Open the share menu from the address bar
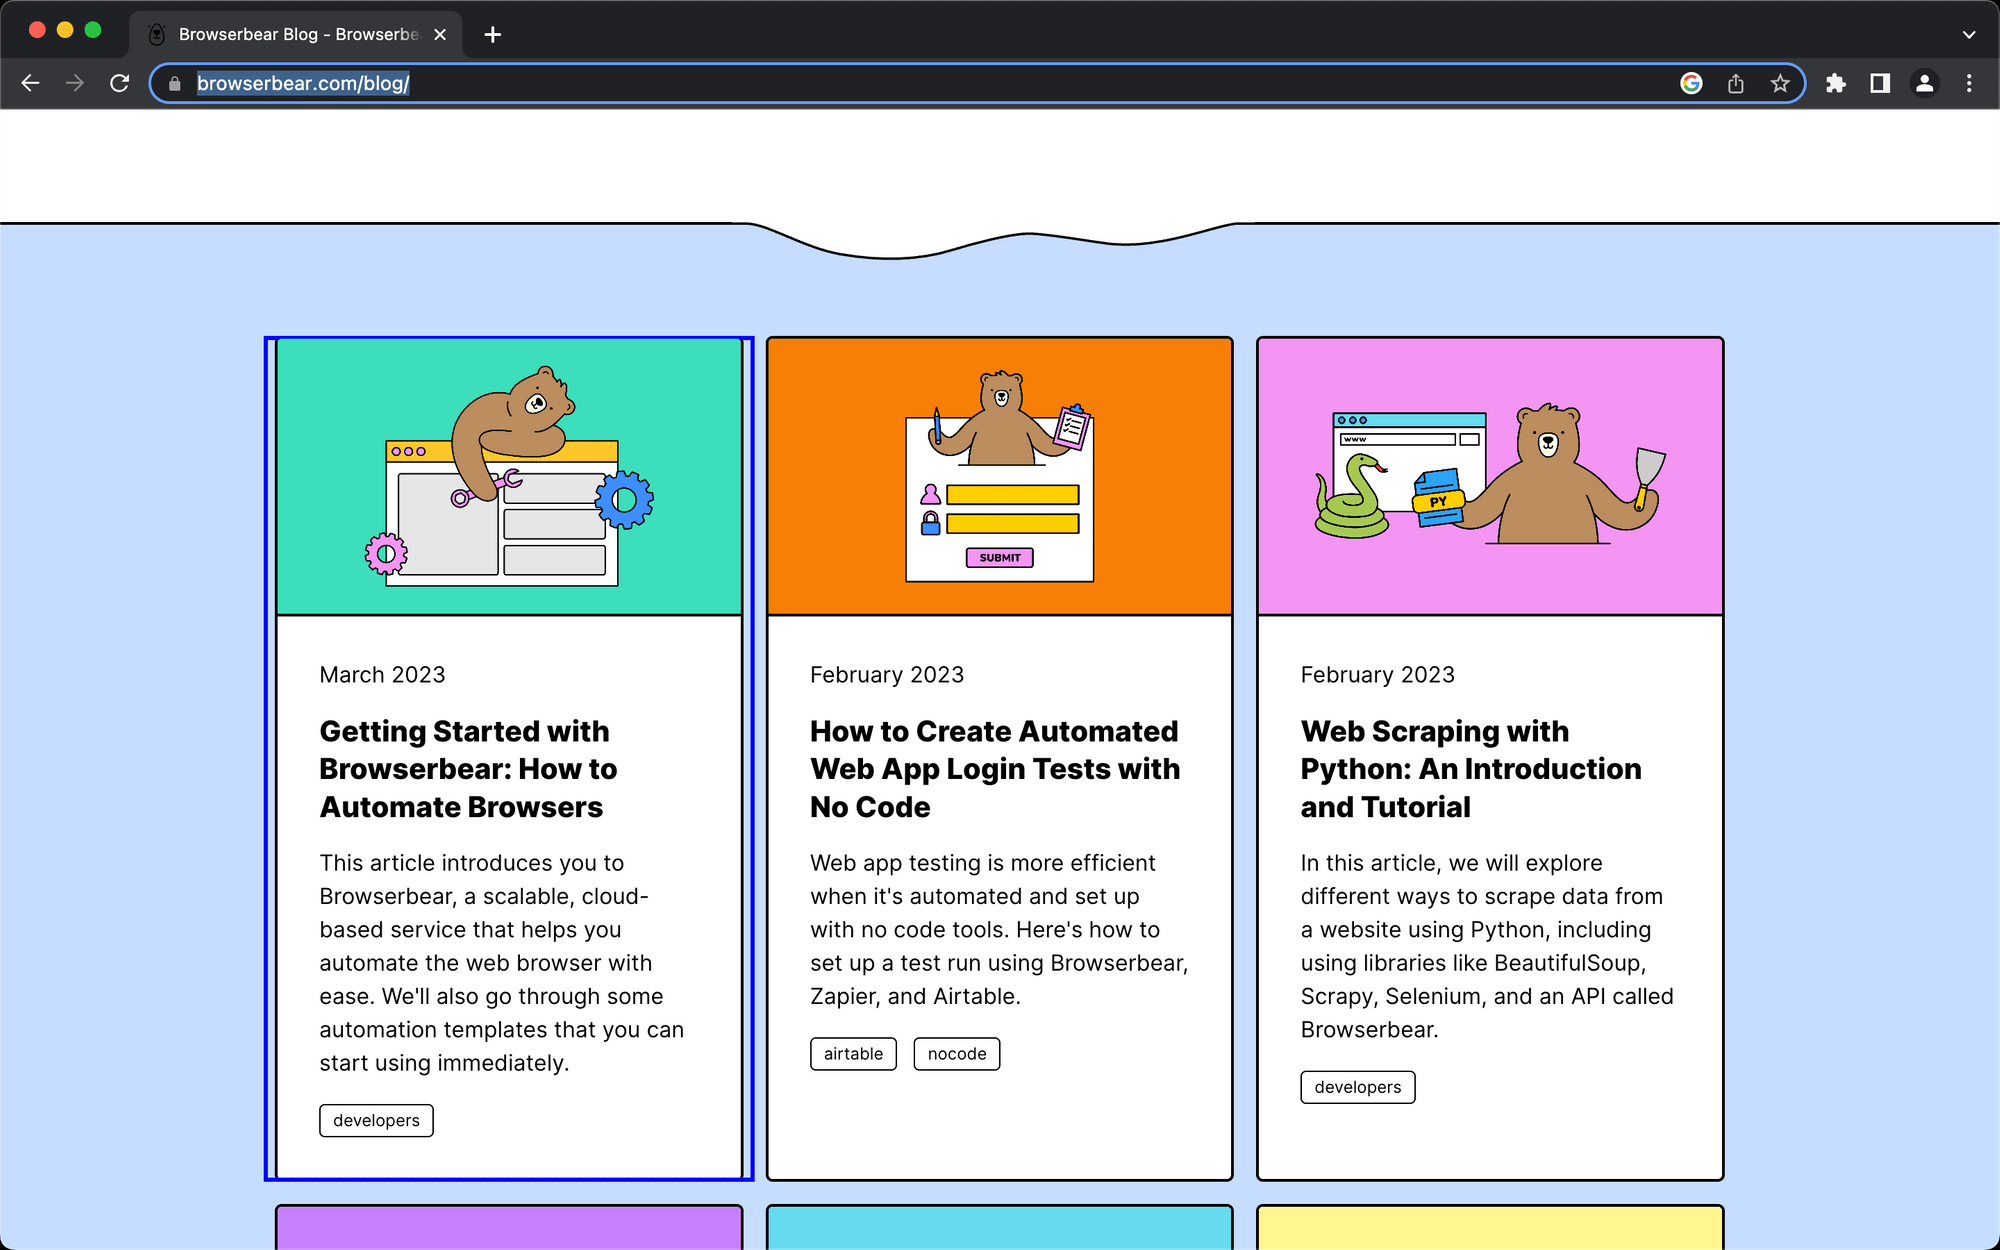Viewport: 2000px width, 1250px height. click(x=1736, y=84)
